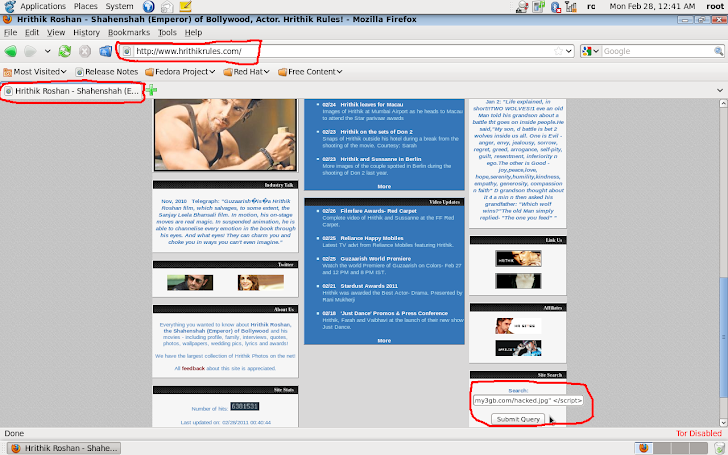Open the notes launcher in the top panel
728x455 pixels.
point(185,6)
